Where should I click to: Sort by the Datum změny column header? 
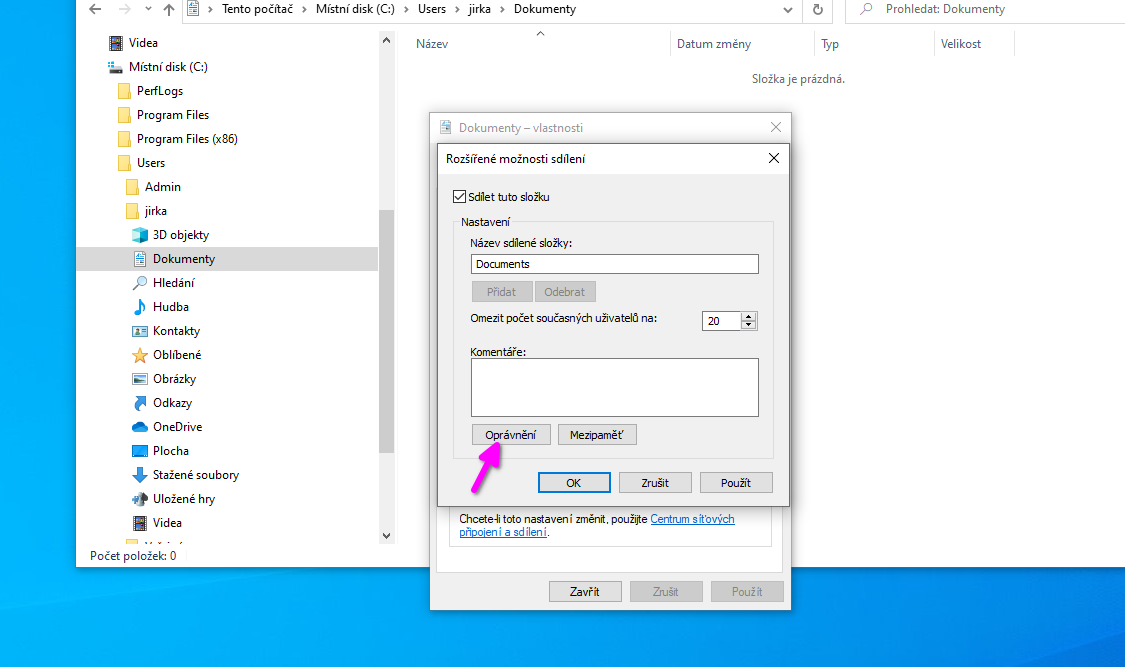(x=716, y=44)
